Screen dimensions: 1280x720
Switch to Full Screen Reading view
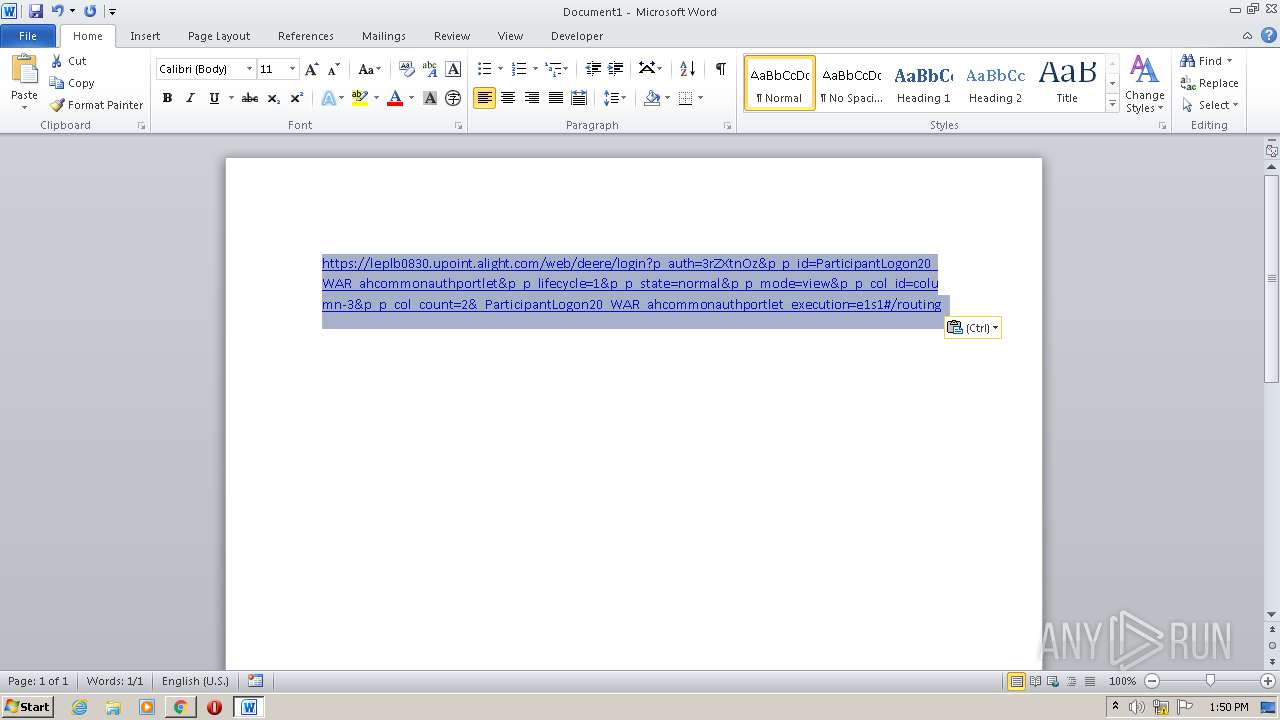(x=1034, y=681)
